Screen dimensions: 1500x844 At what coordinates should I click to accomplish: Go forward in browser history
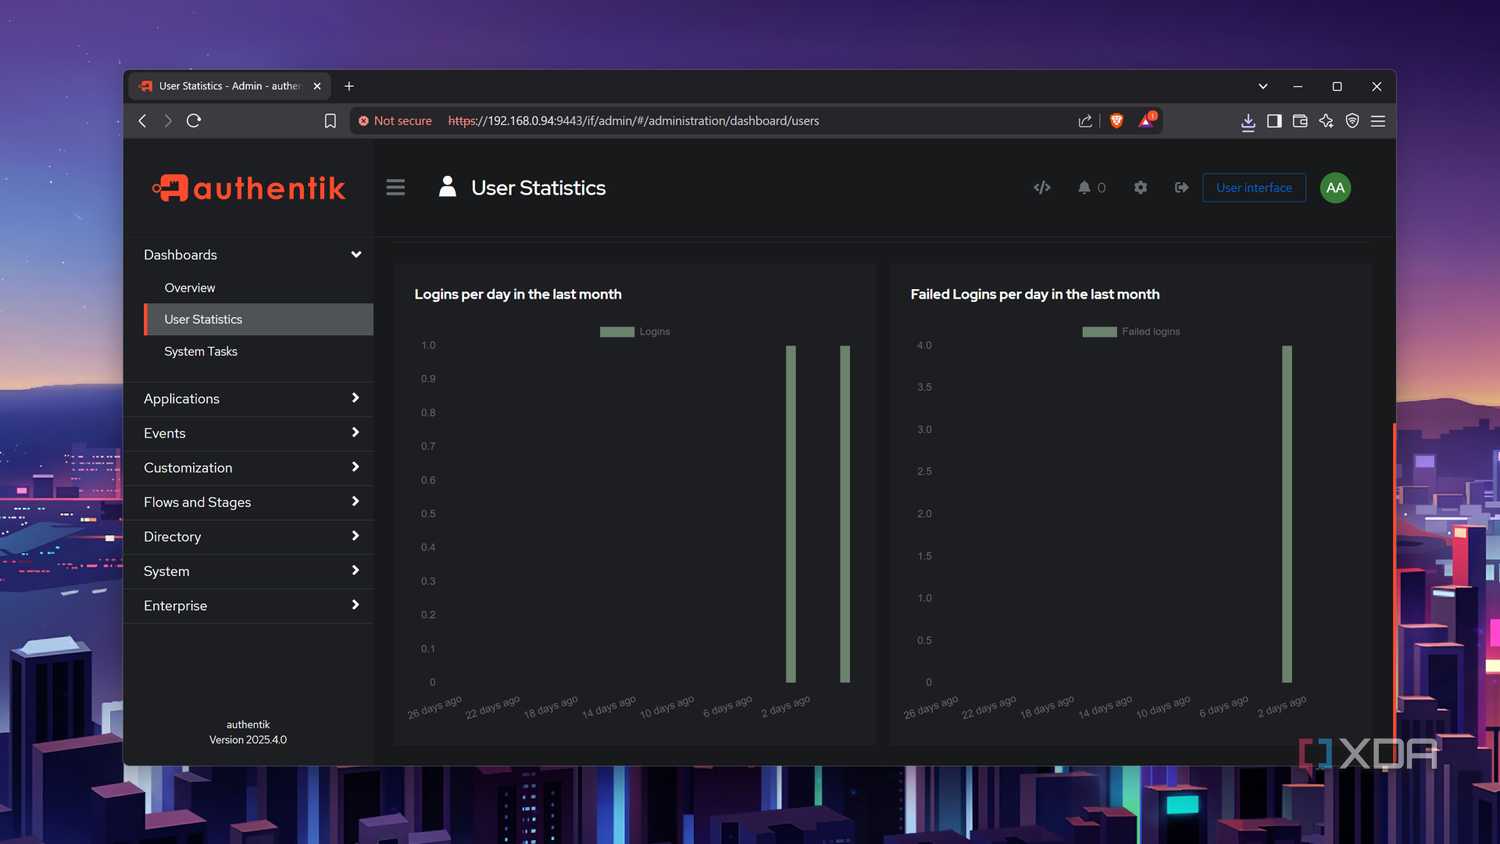click(x=168, y=121)
